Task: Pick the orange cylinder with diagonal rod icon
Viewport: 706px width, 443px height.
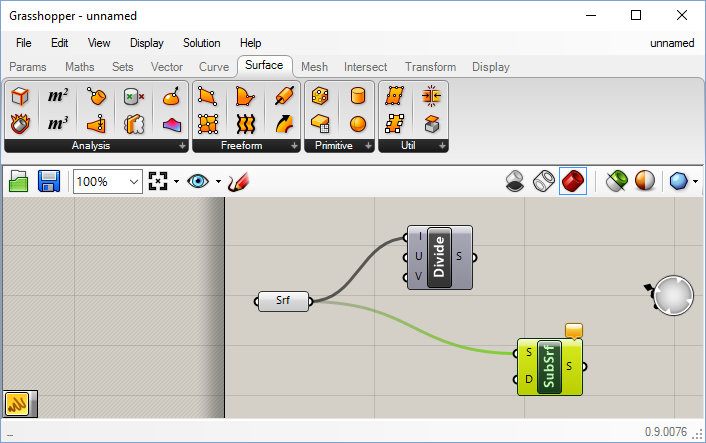Action: tap(284, 96)
